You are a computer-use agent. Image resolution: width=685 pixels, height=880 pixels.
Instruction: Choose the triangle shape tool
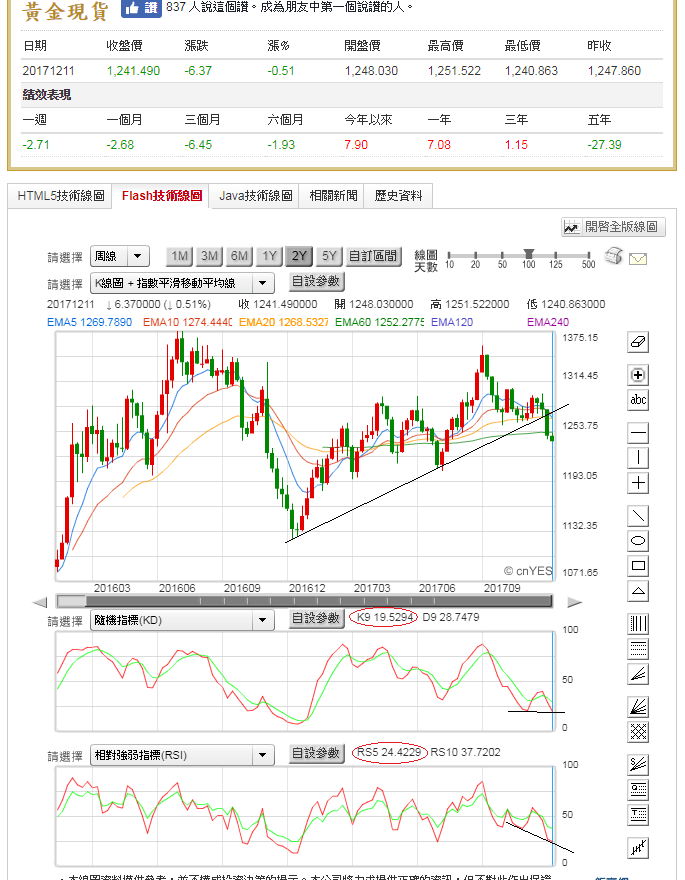[638, 591]
